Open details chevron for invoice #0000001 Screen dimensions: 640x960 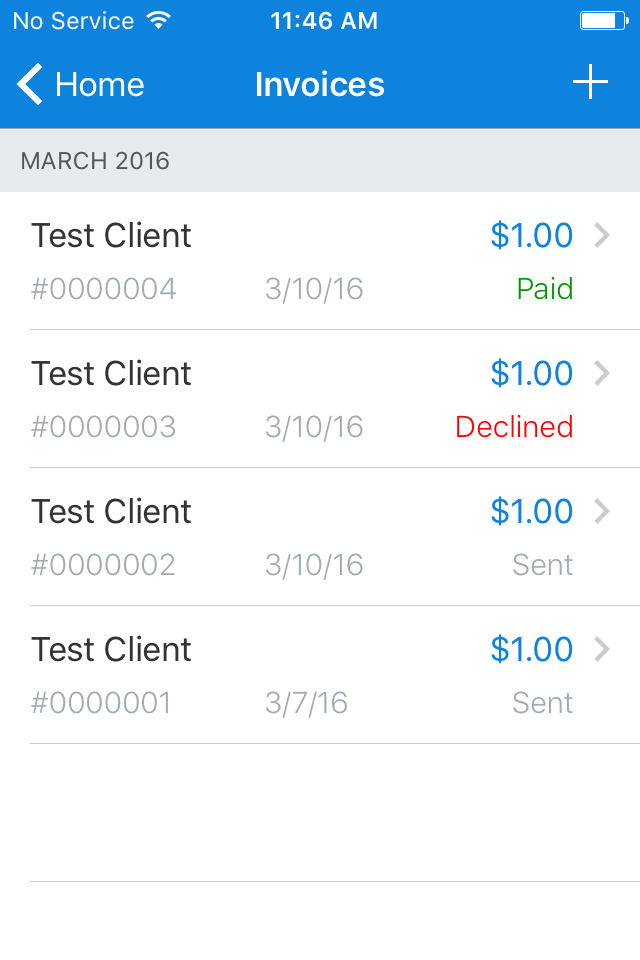coord(605,649)
